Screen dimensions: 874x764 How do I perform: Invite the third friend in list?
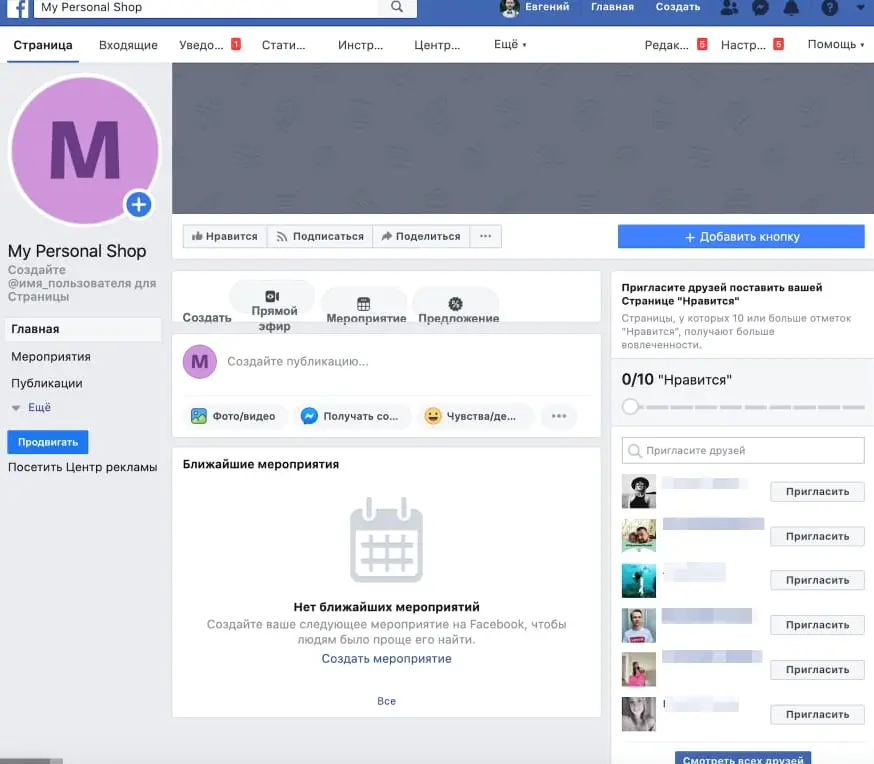pos(817,580)
